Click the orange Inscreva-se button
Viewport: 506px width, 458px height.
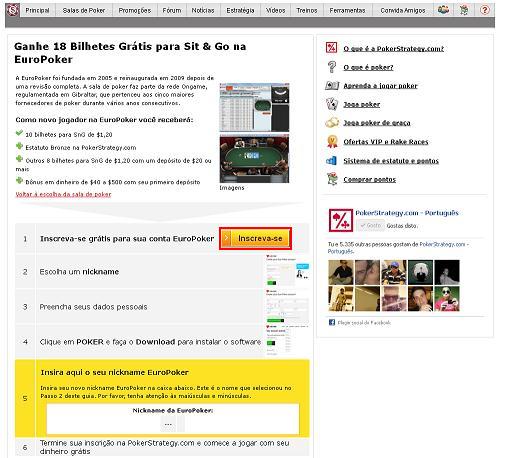(255, 238)
